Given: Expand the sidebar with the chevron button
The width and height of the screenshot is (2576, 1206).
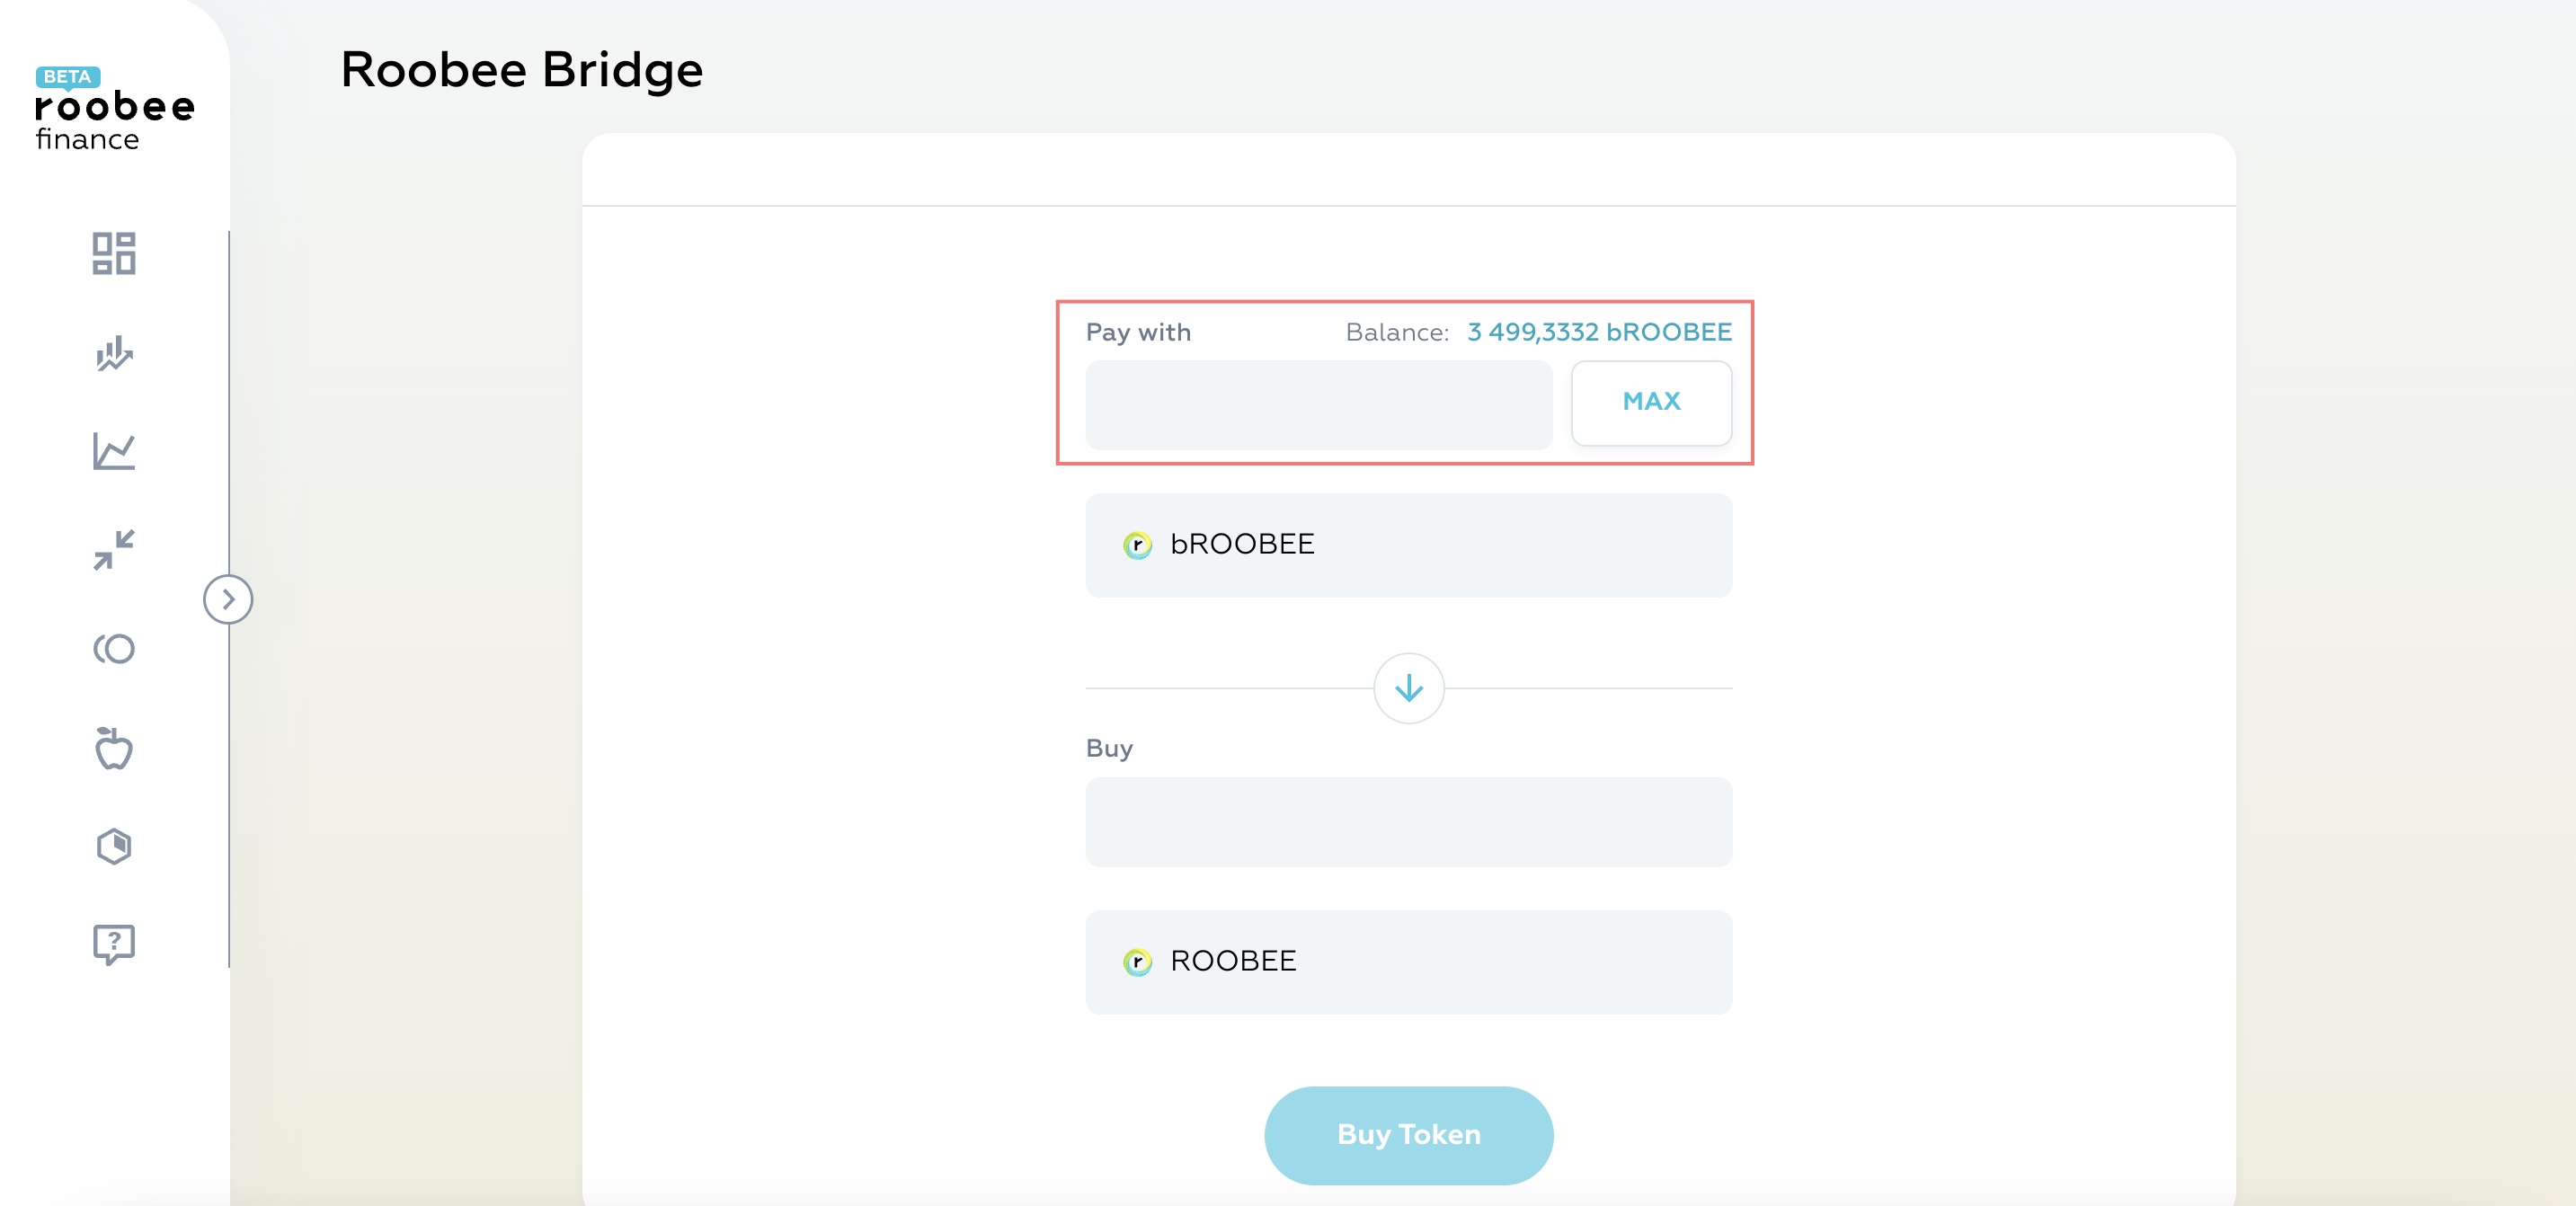Looking at the screenshot, I should click(228, 599).
